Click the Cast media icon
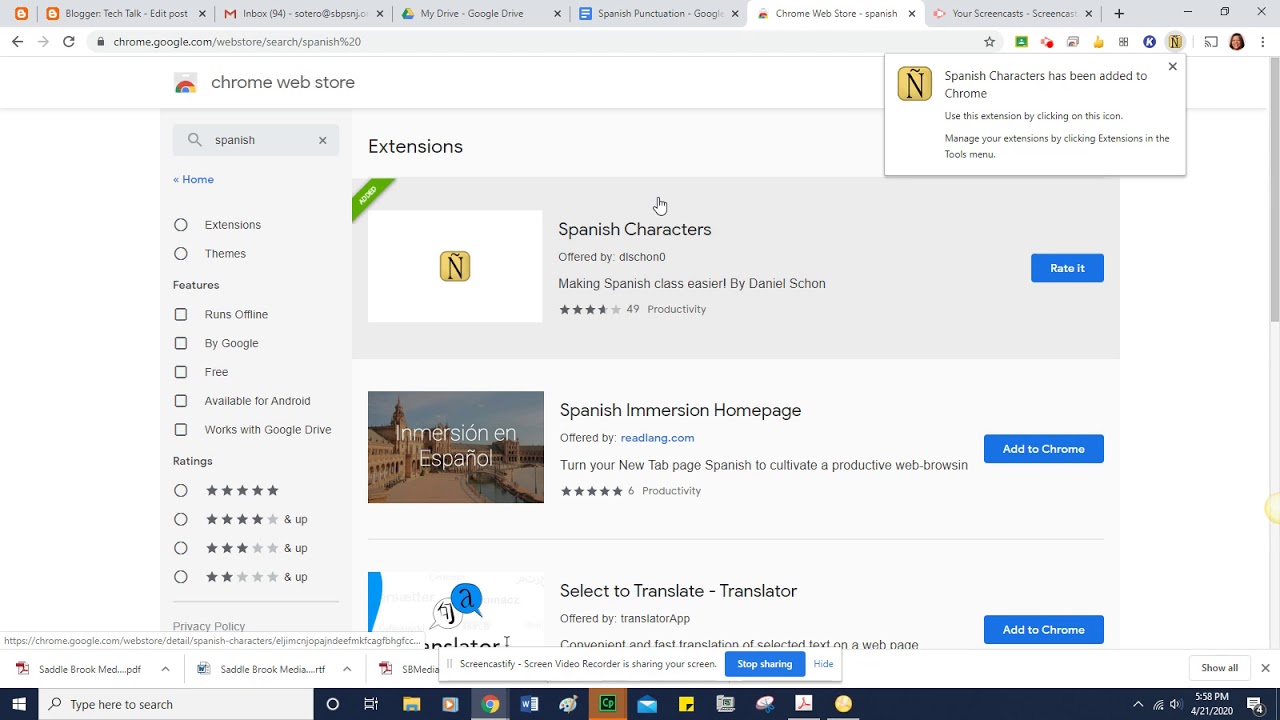The image size is (1280, 720). coord(1211,42)
